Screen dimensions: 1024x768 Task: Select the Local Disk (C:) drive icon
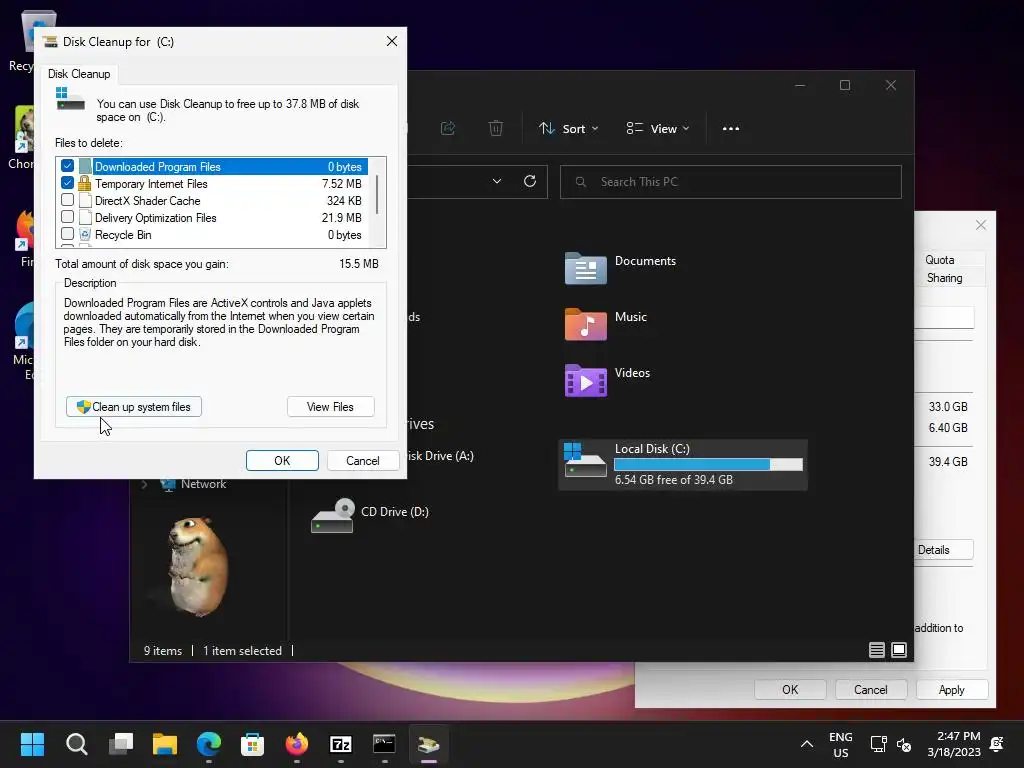[x=585, y=462]
